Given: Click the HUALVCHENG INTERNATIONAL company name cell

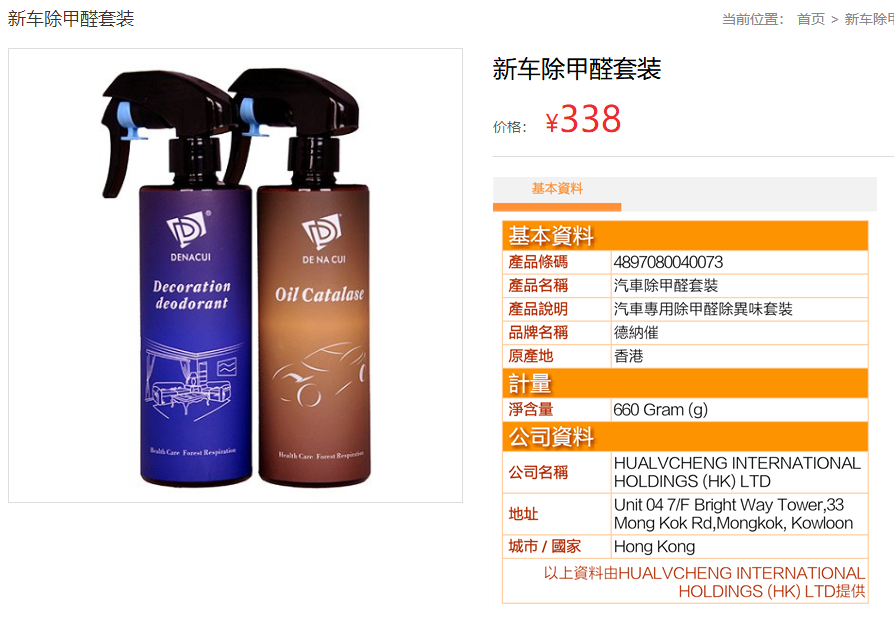Looking at the screenshot, I should [739, 472].
